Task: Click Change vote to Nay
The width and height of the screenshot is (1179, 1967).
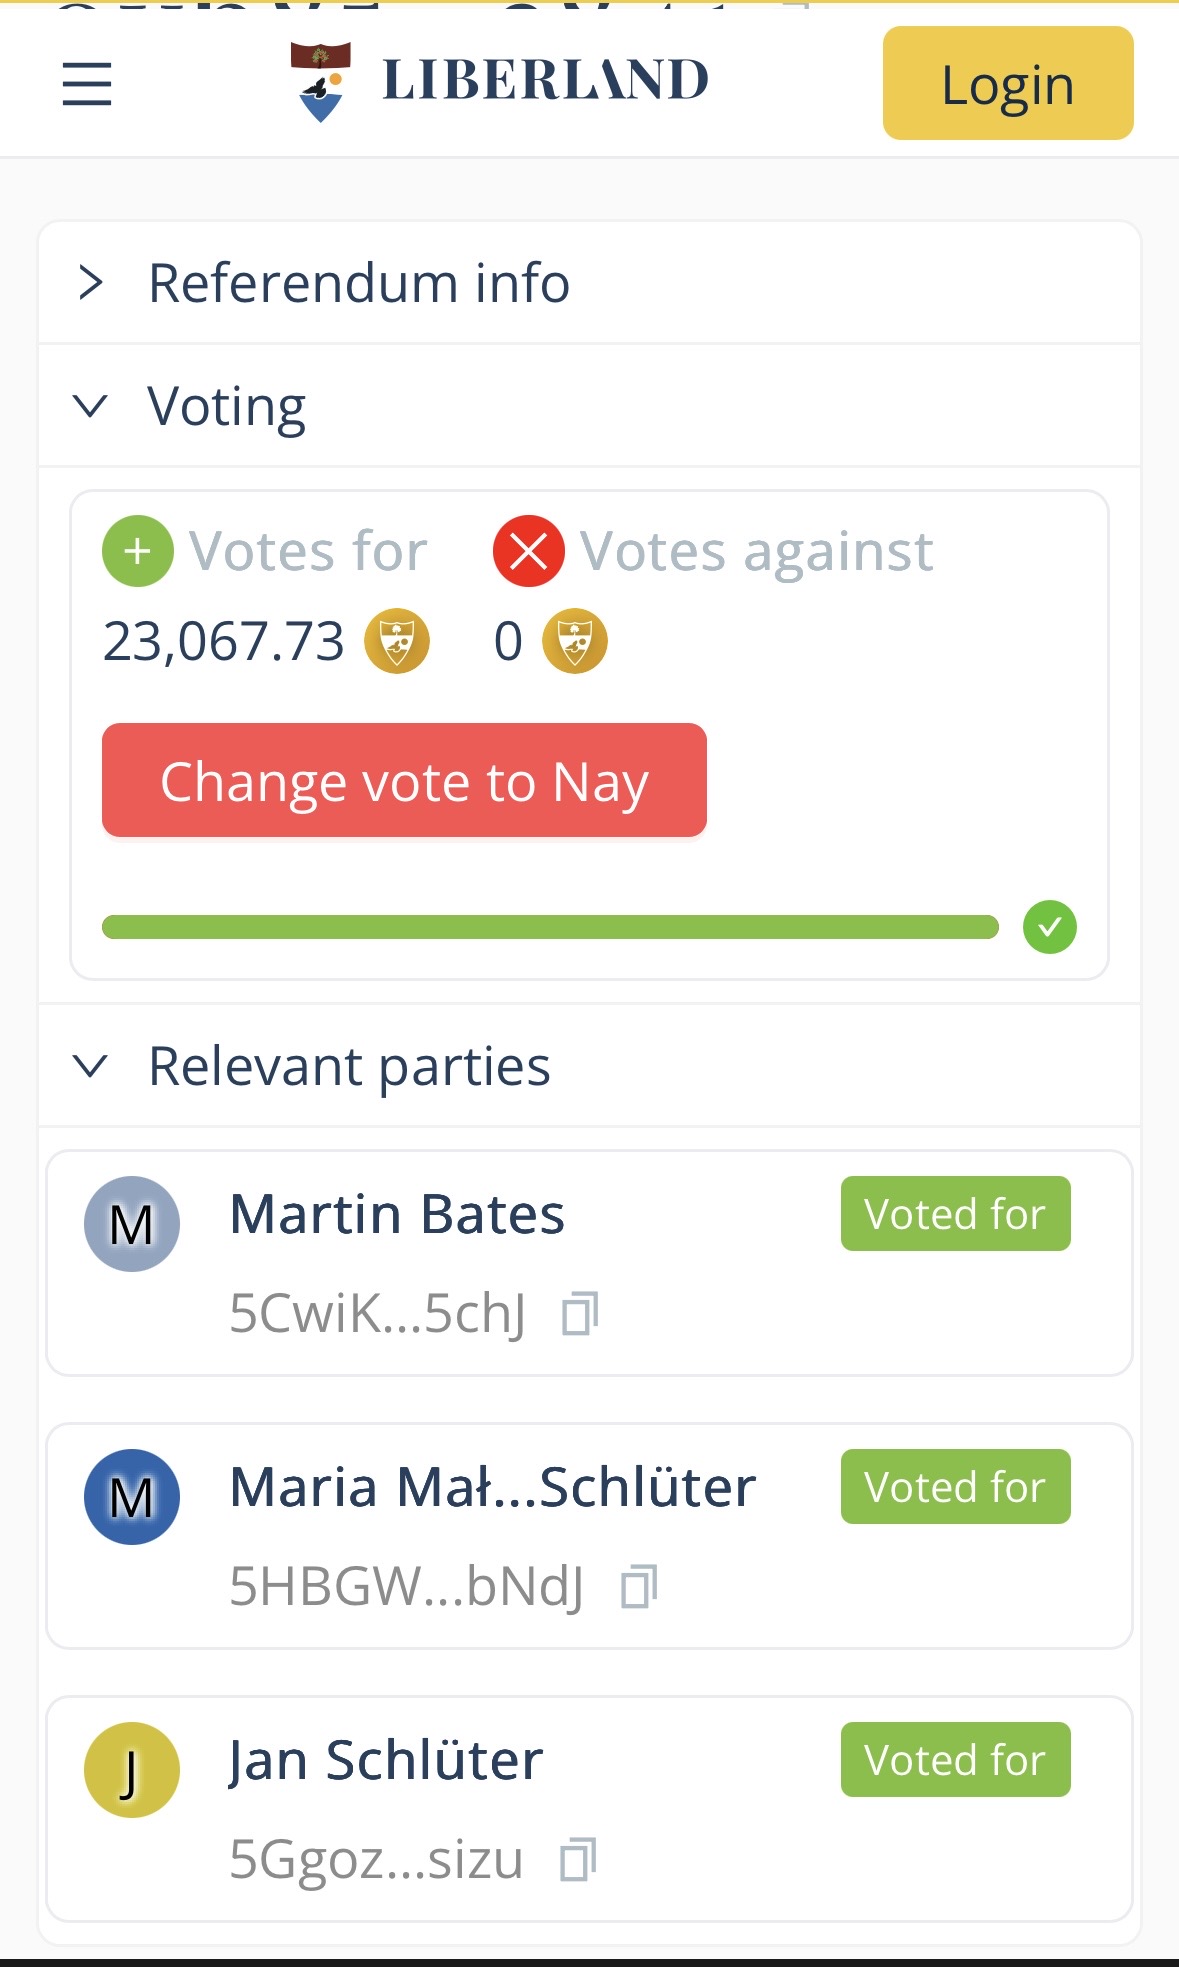Action: click(404, 780)
